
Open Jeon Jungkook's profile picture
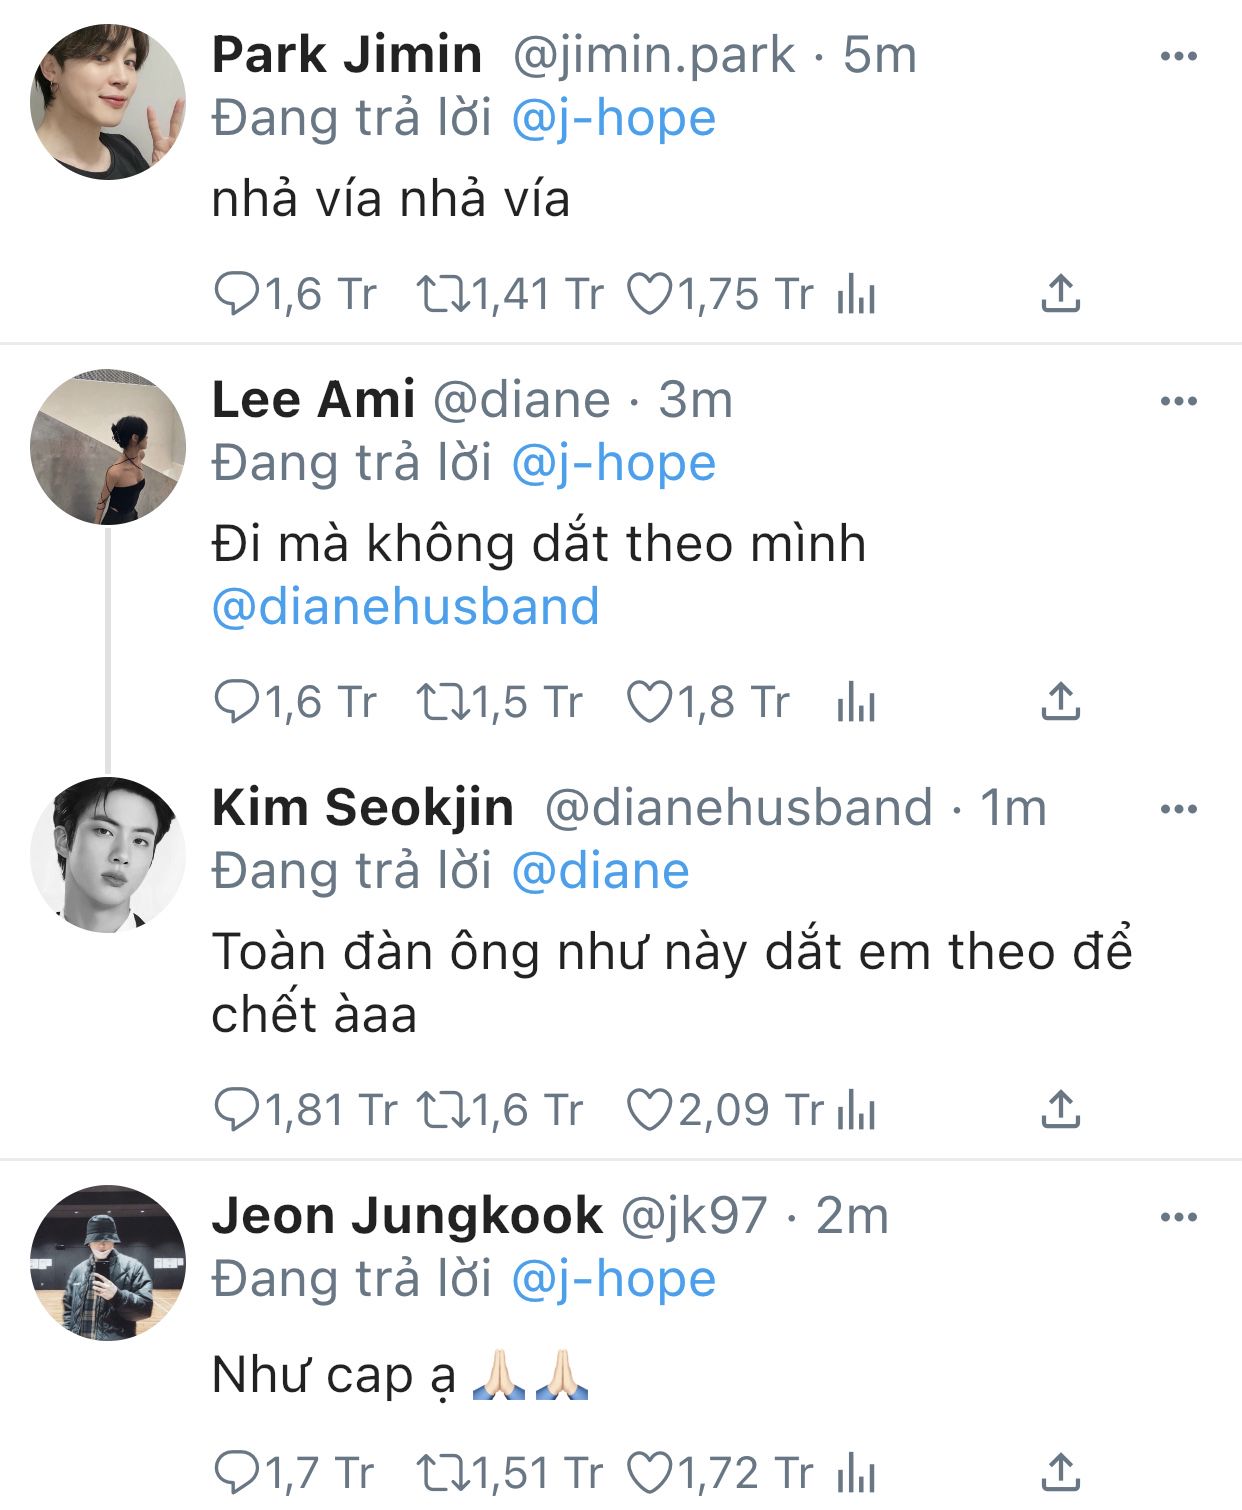click(x=108, y=1262)
